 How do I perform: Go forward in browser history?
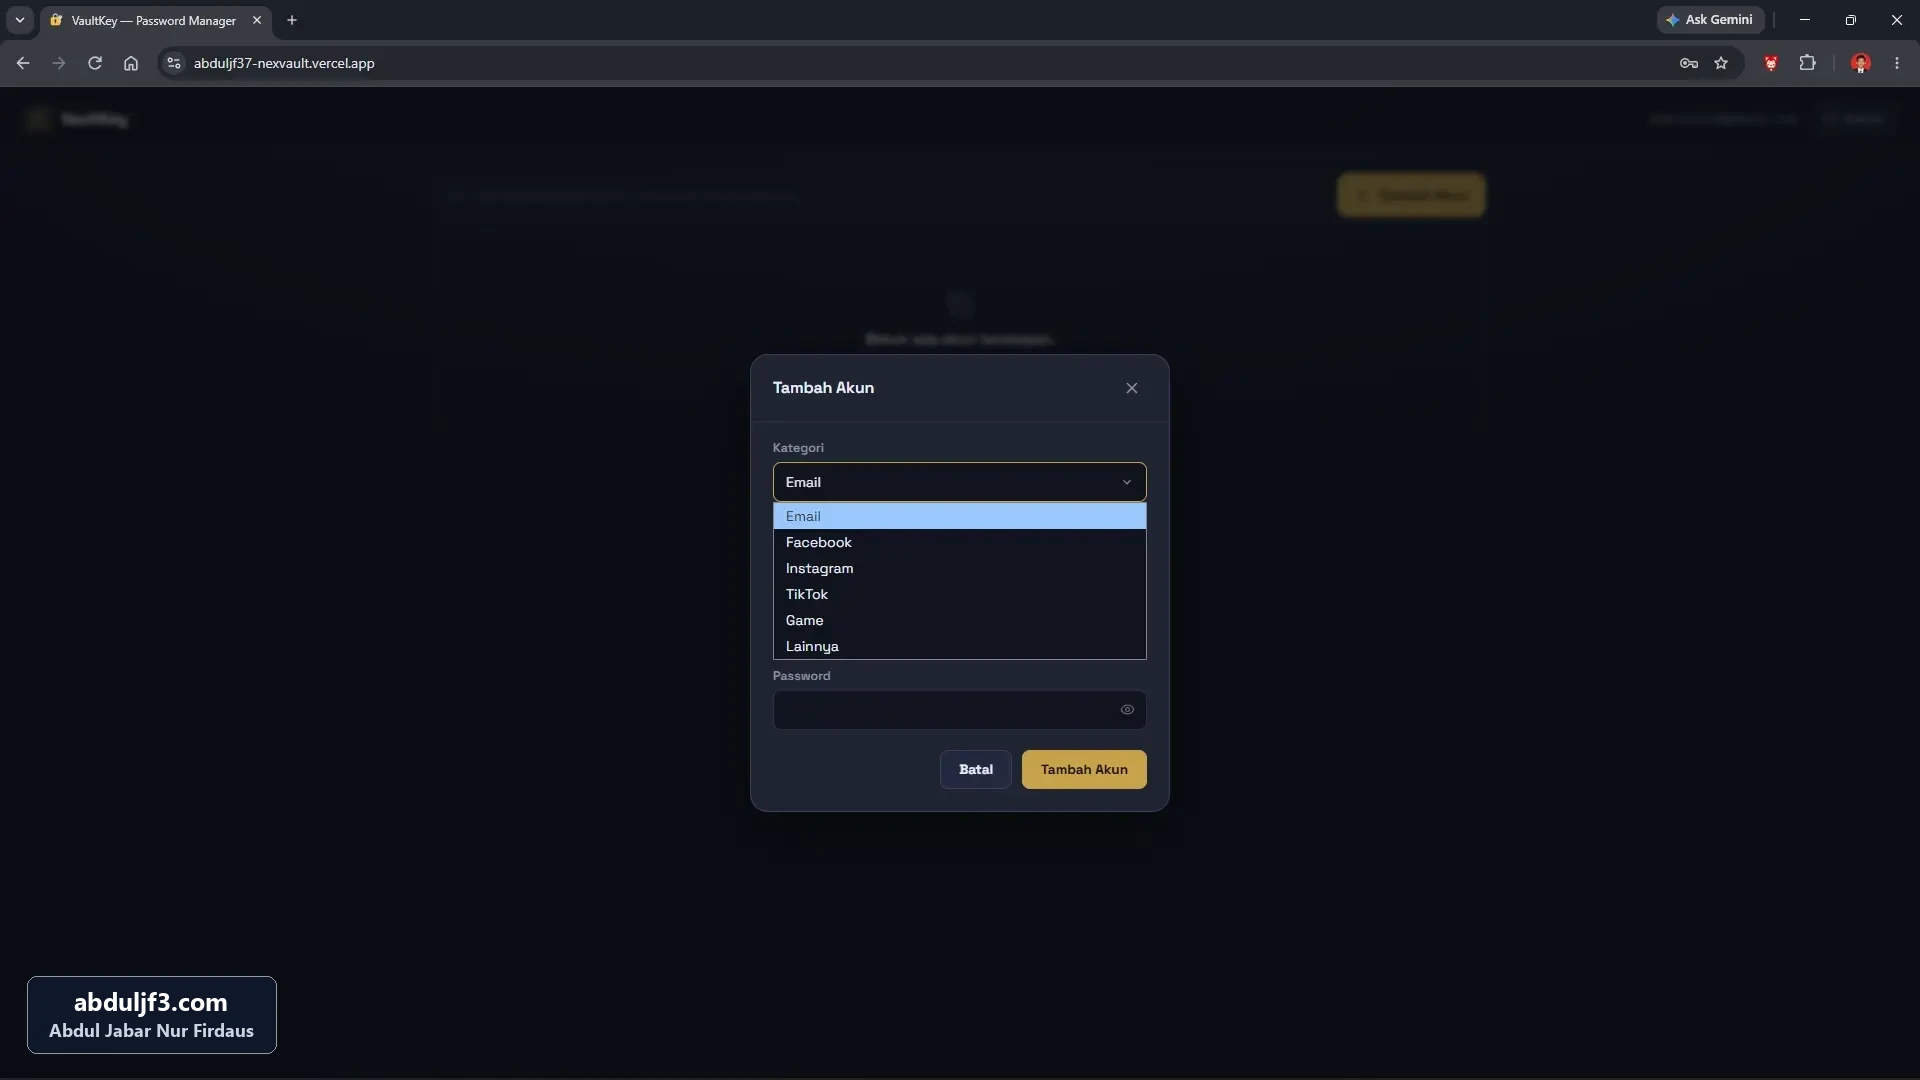click(59, 63)
